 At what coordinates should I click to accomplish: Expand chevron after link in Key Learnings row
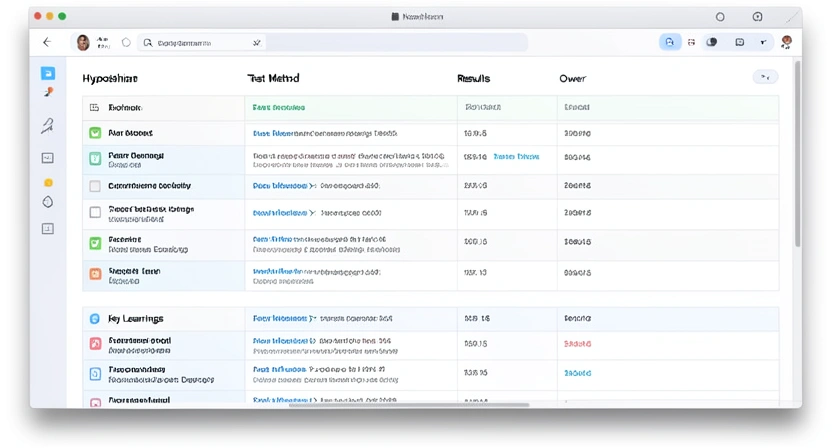pos(313,318)
